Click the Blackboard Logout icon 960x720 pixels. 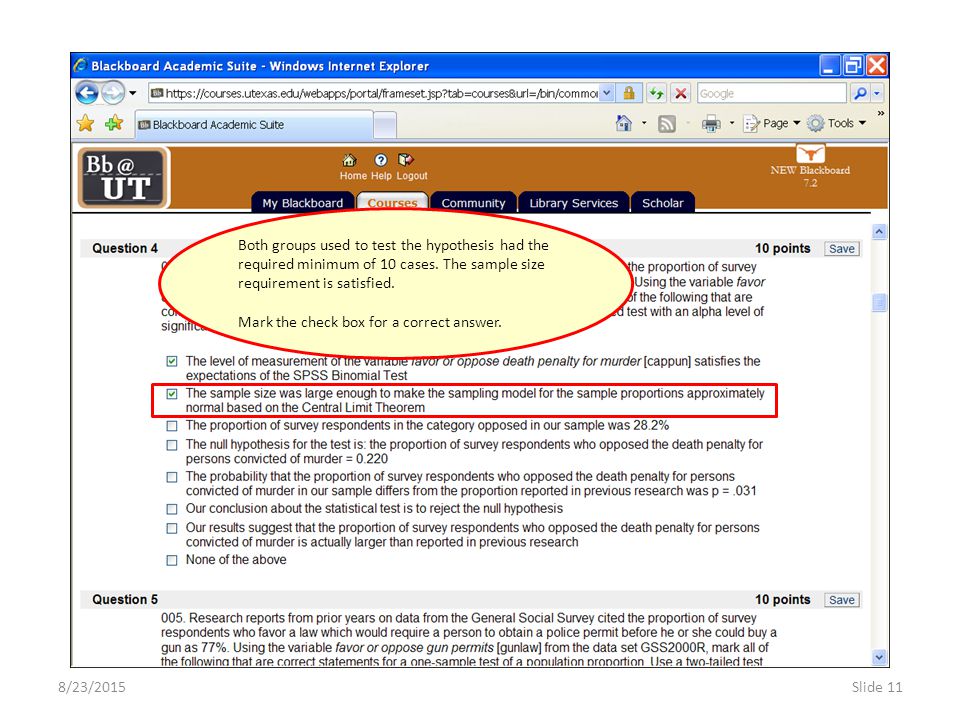pyautogui.click(x=405, y=160)
